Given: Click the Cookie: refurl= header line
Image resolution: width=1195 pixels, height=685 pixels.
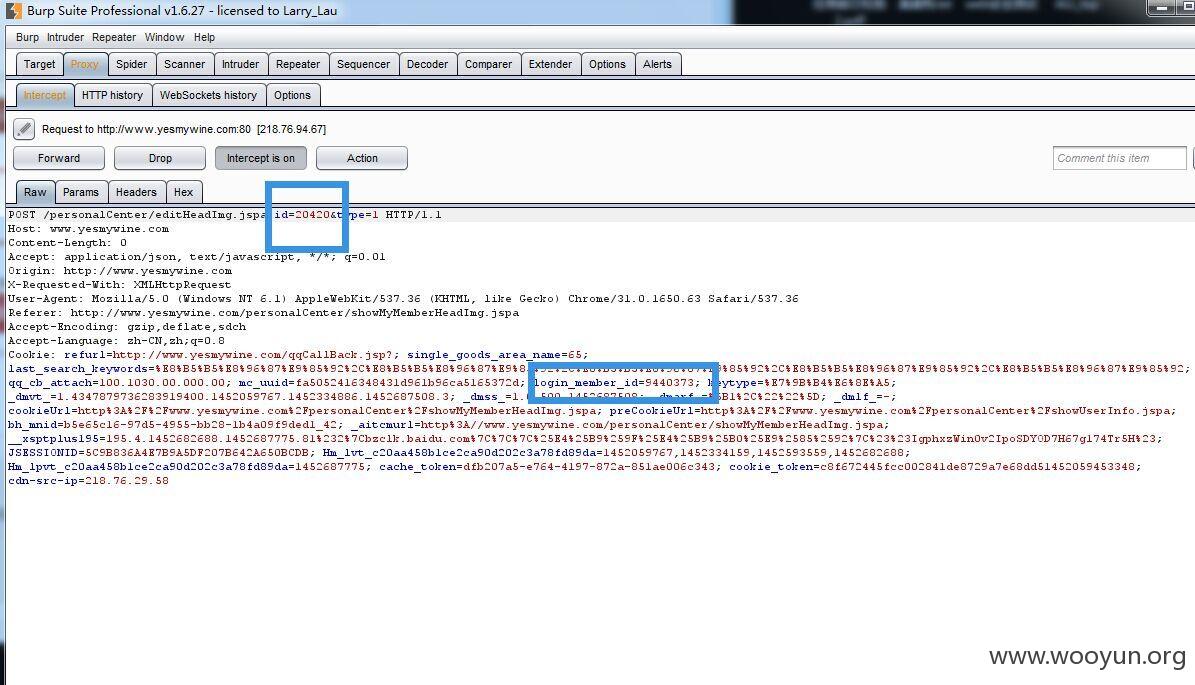Looking at the screenshot, I should [x=297, y=354].
